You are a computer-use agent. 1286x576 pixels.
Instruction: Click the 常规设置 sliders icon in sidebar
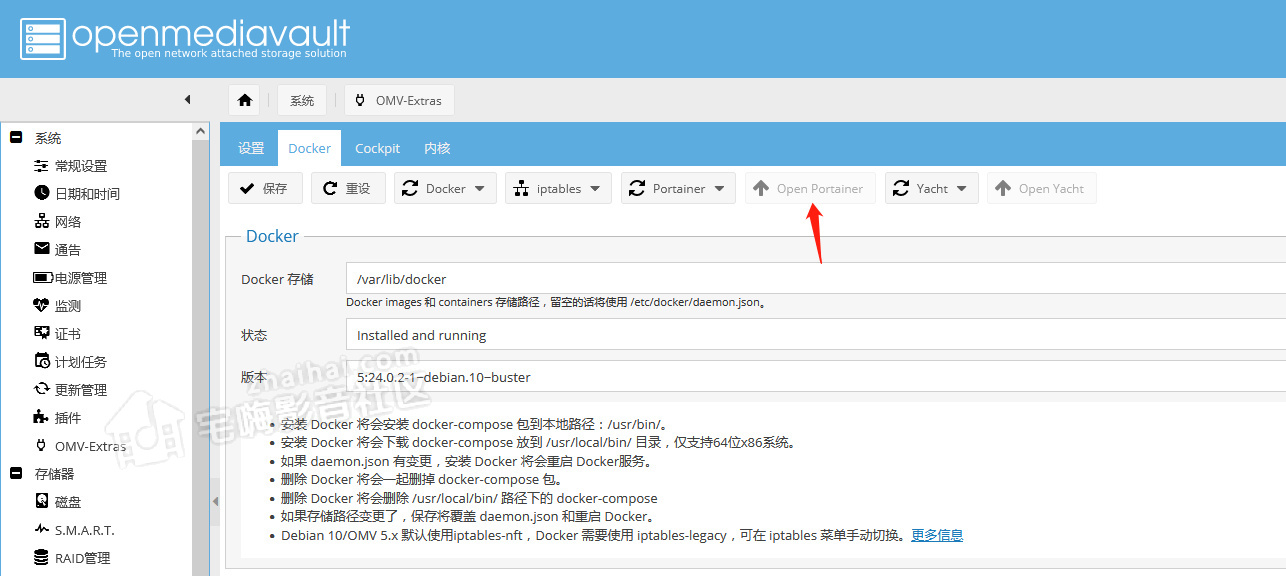pos(41,166)
